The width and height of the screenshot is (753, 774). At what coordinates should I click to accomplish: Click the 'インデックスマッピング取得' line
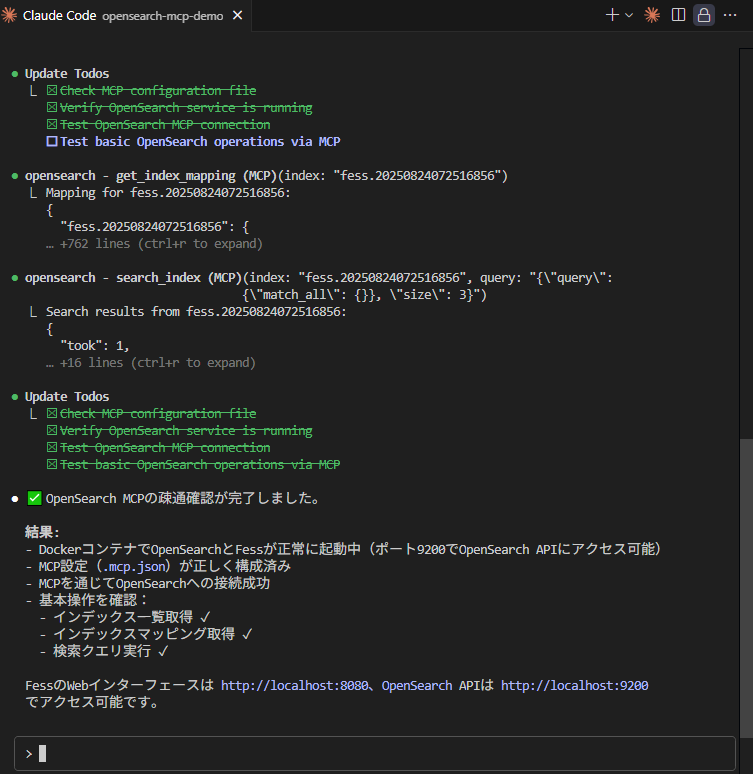point(147,634)
